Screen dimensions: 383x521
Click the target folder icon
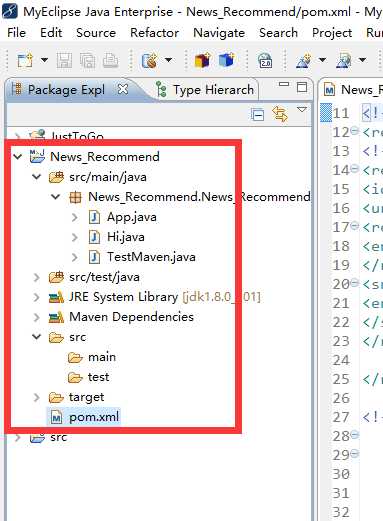56,397
